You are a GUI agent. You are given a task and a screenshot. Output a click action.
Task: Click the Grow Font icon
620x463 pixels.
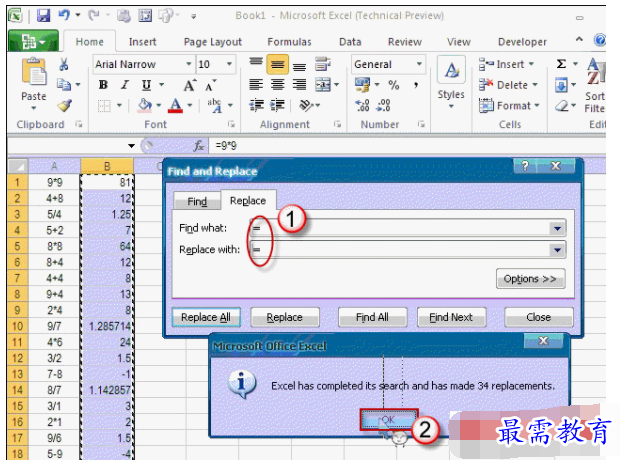(x=189, y=85)
